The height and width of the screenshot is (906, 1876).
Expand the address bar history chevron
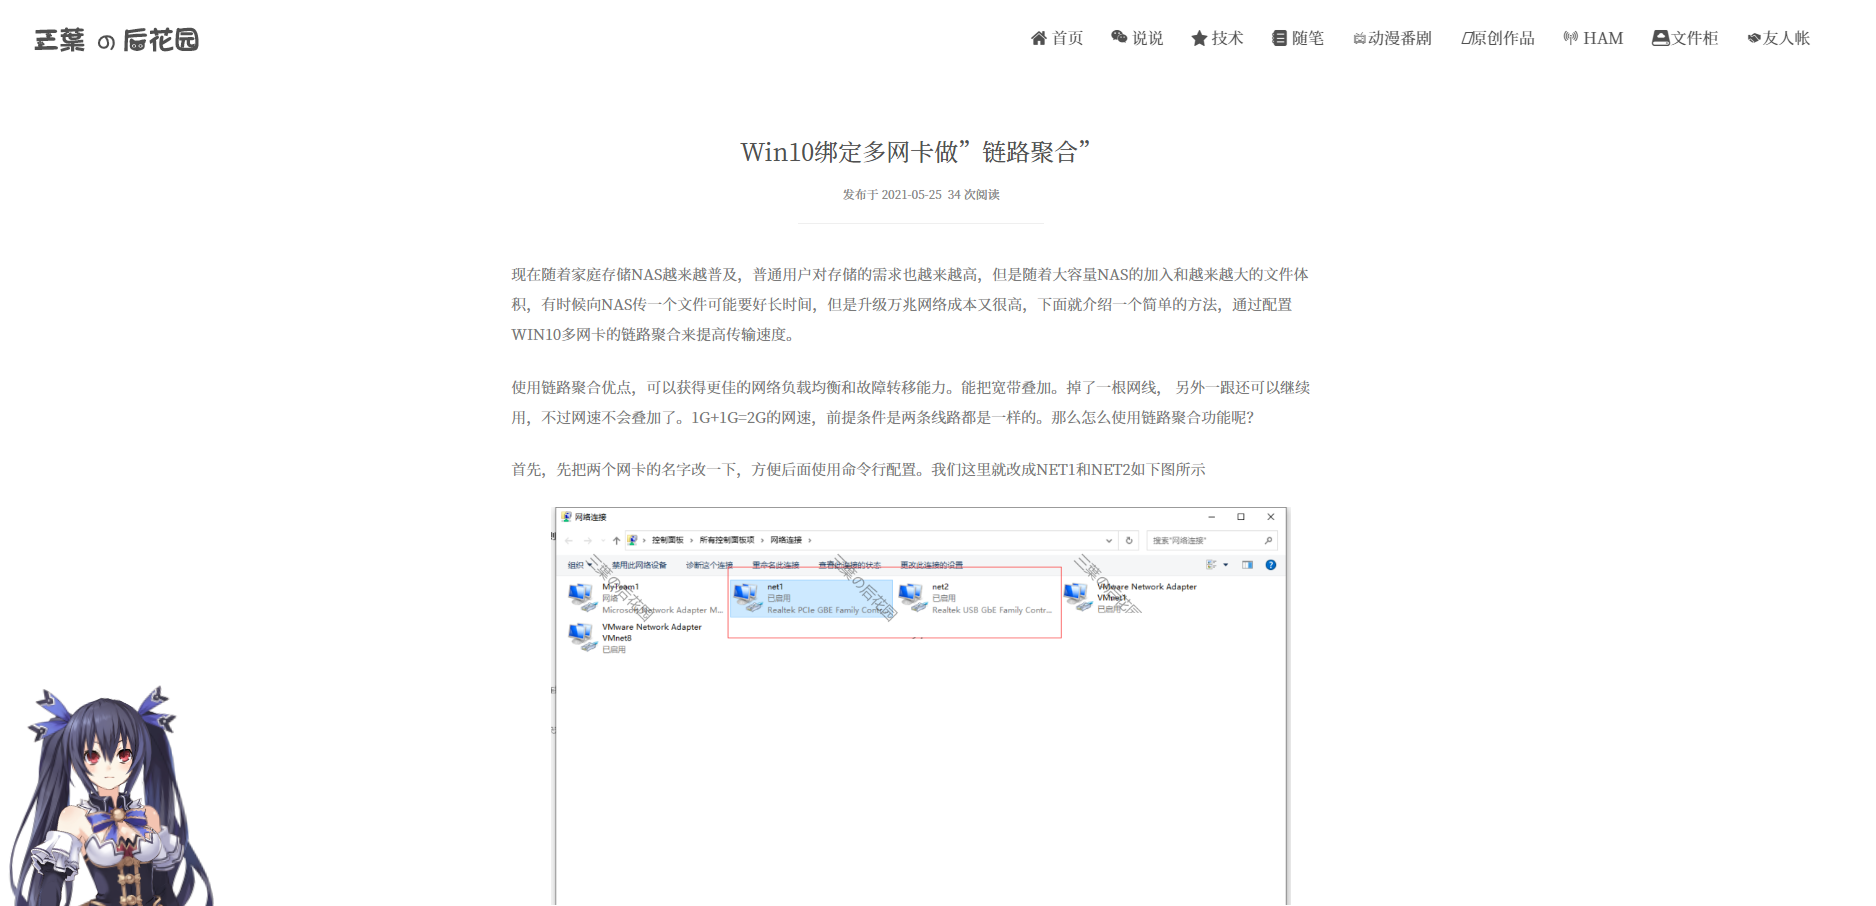coord(1109,540)
